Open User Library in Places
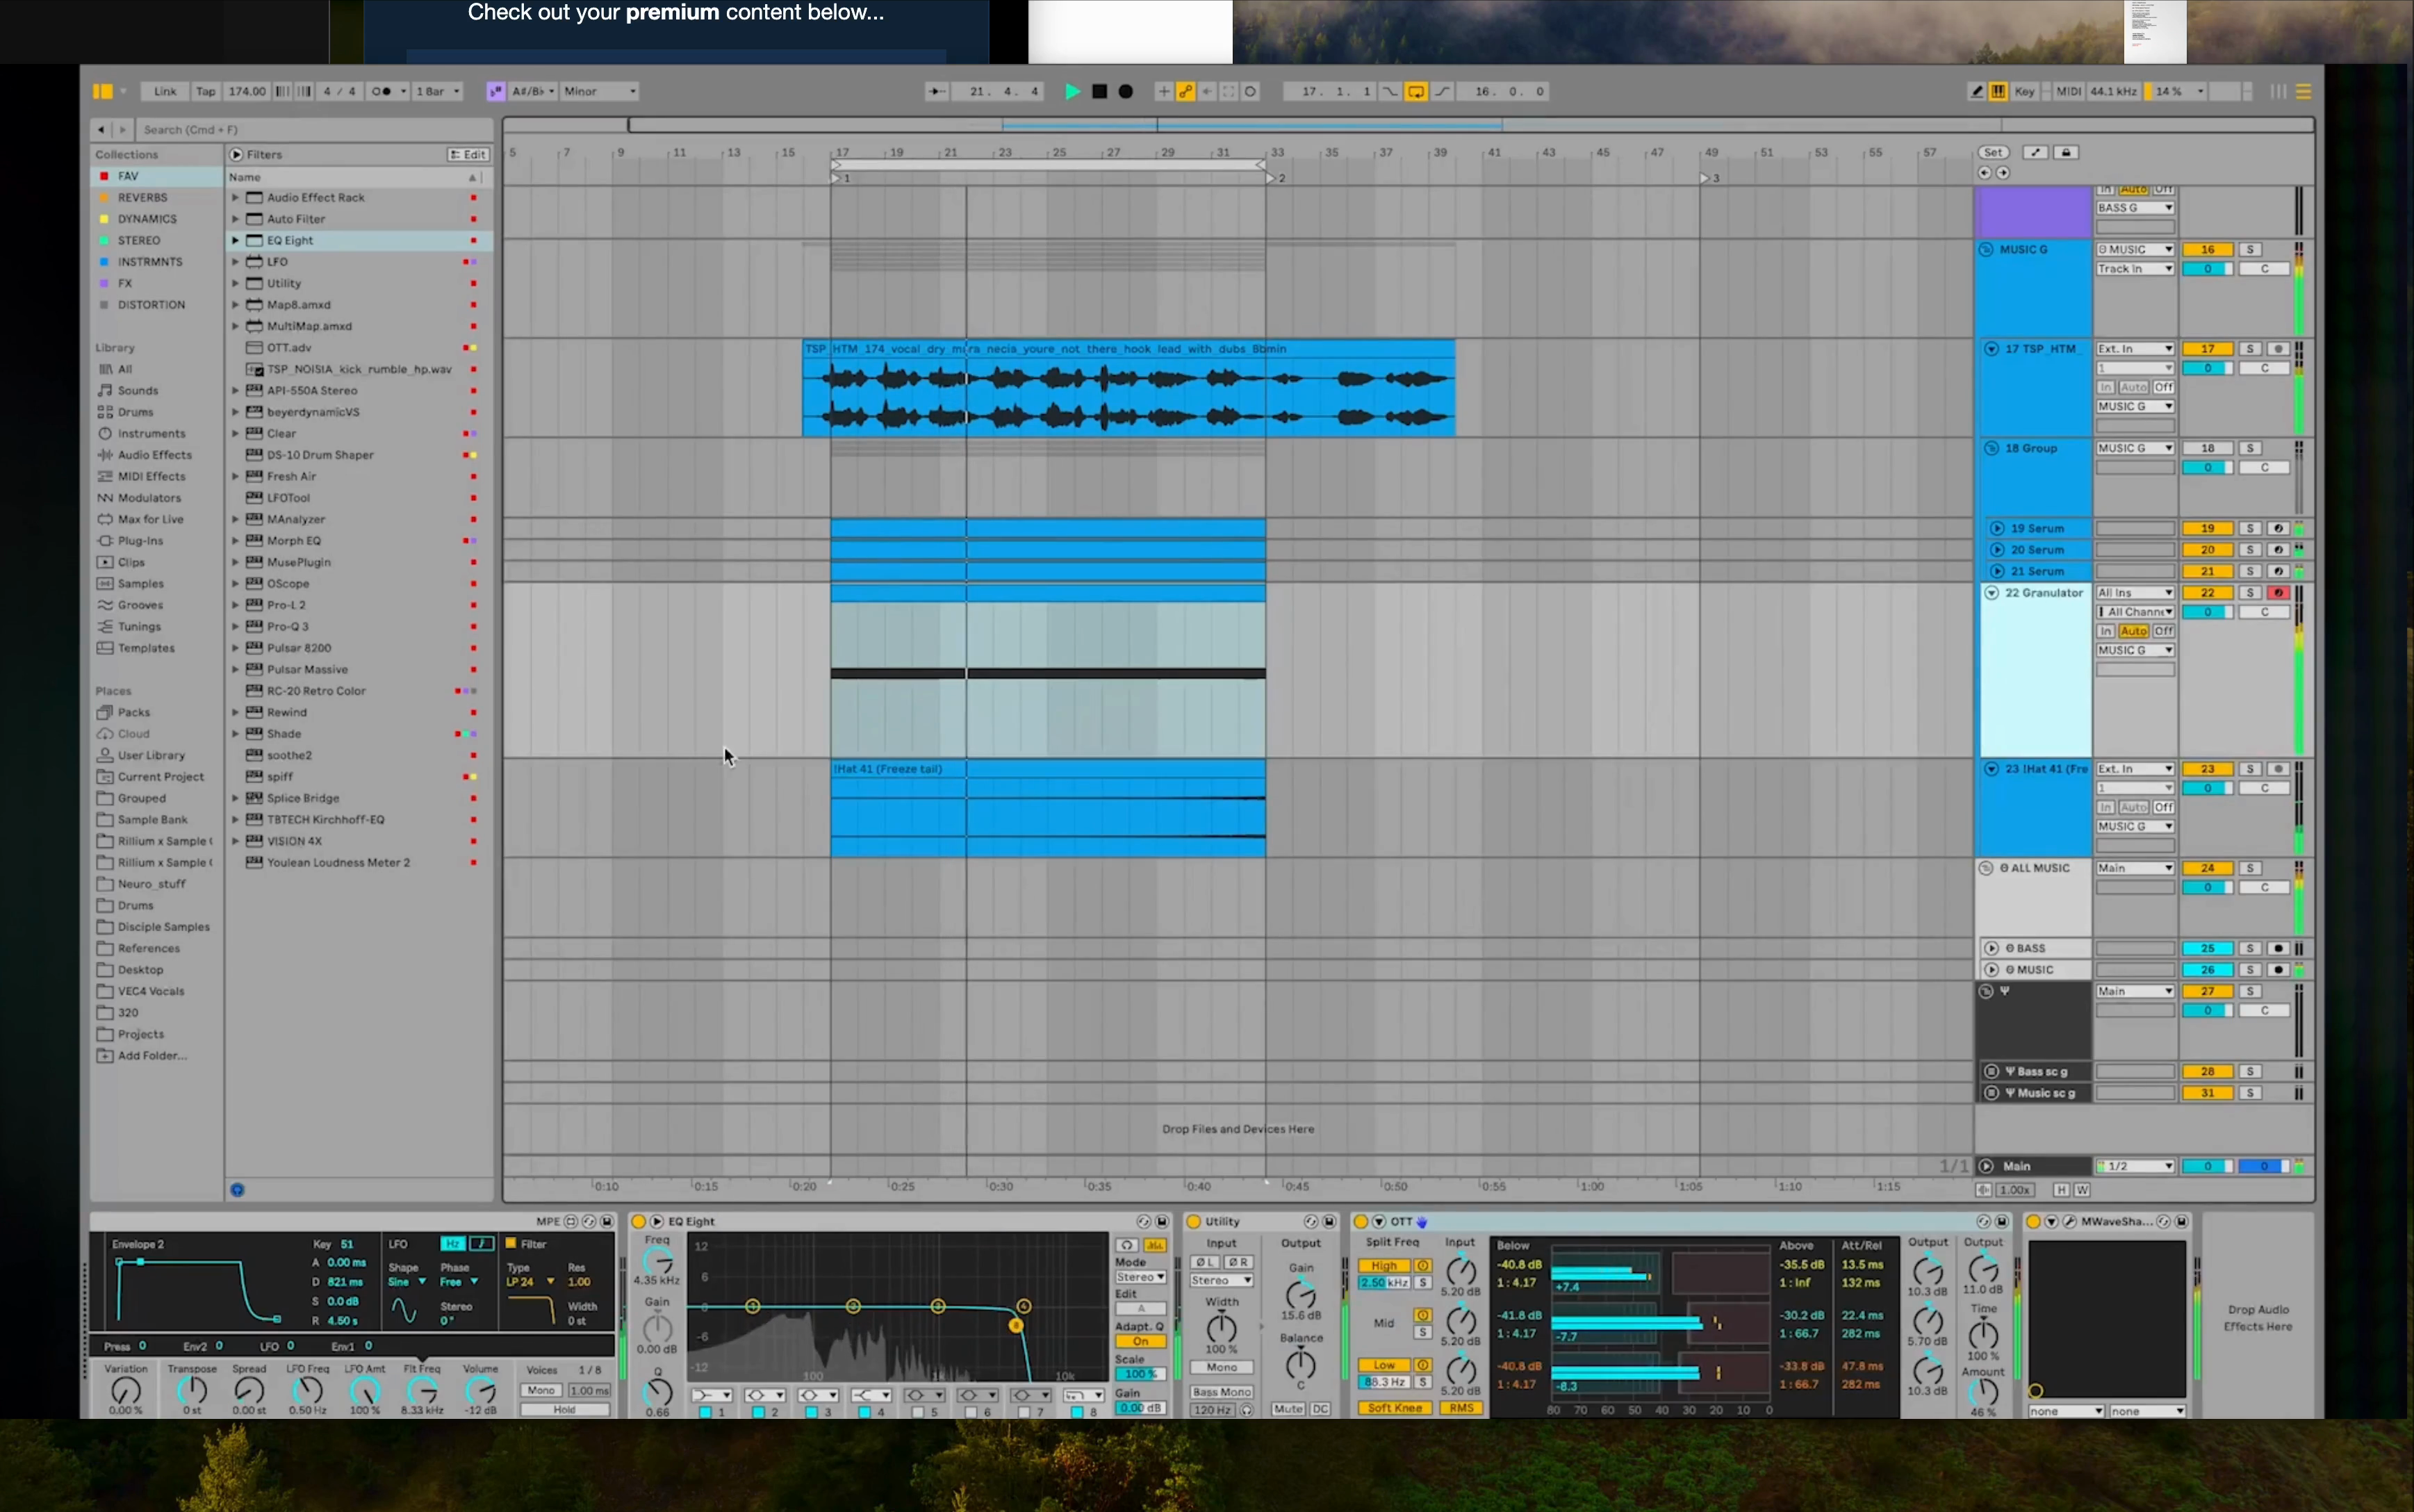 point(151,755)
